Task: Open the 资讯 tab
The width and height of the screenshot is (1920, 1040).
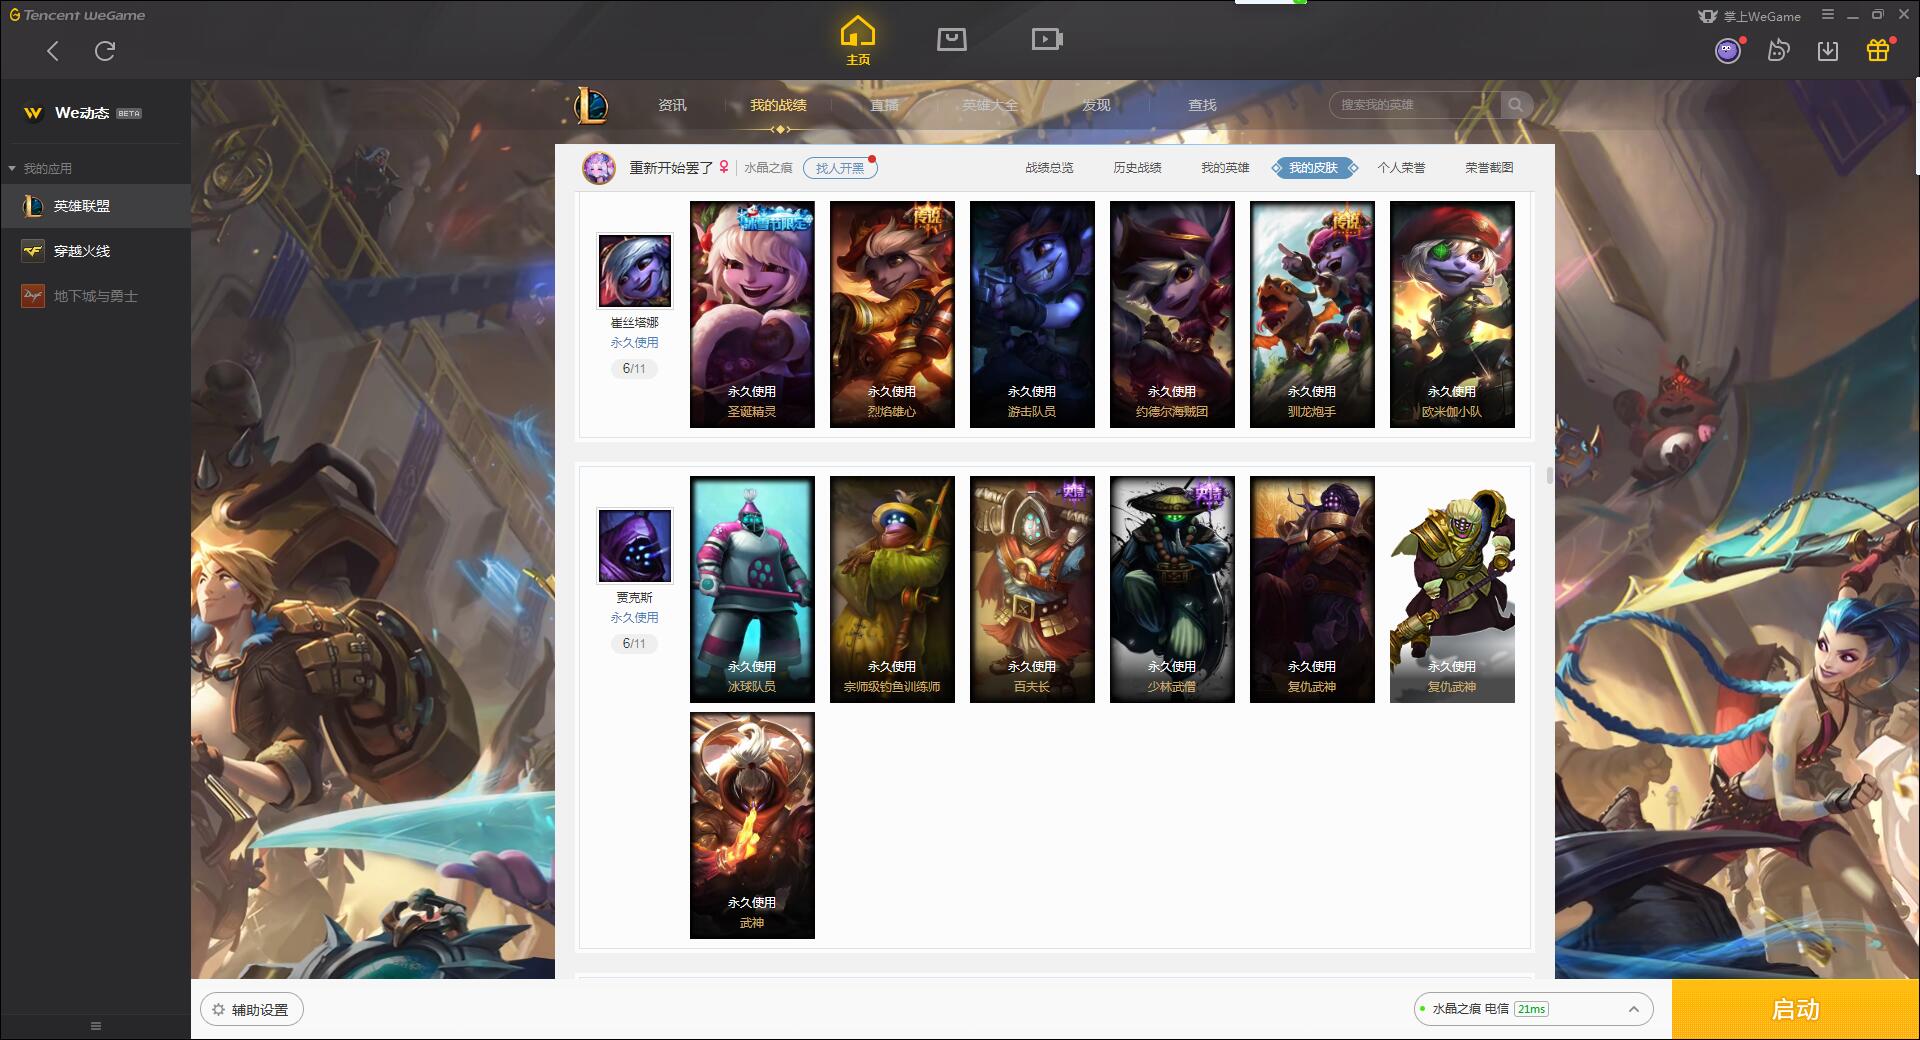Action: [x=672, y=105]
